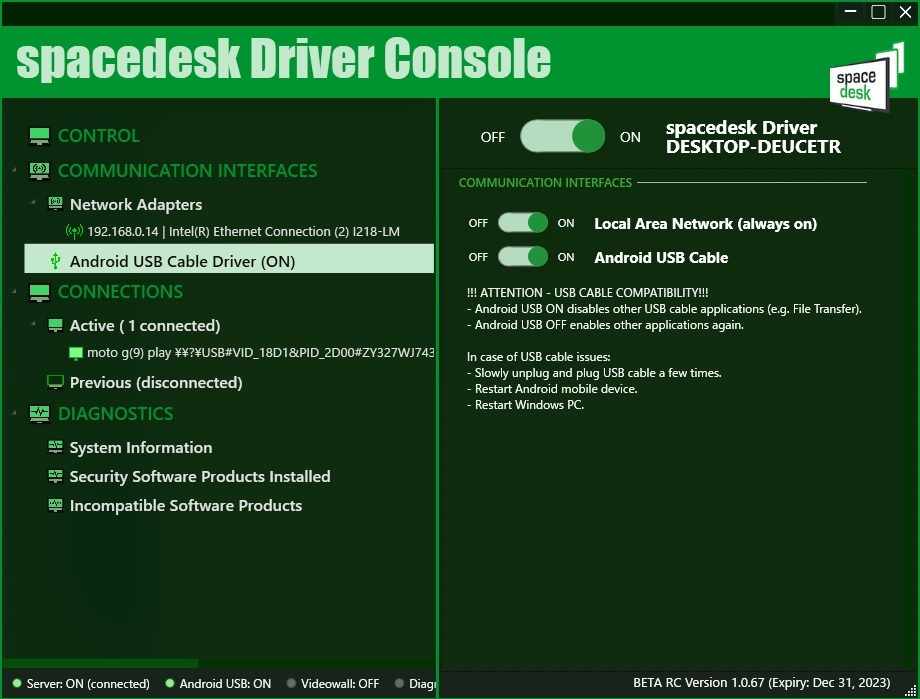Click the Videowall OFF status dot
The height and width of the screenshot is (699, 920).
291,683
